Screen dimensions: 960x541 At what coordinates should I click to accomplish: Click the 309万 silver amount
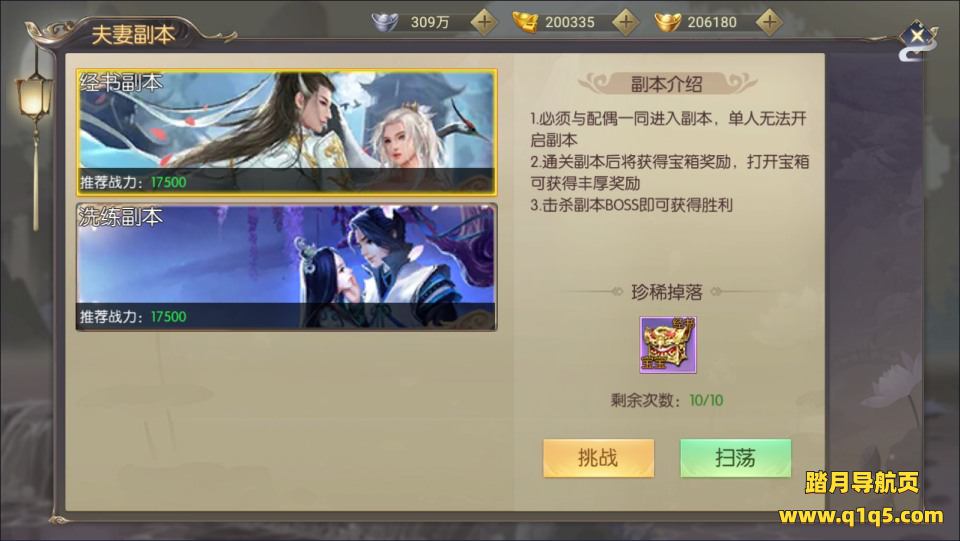click(430, 22)
